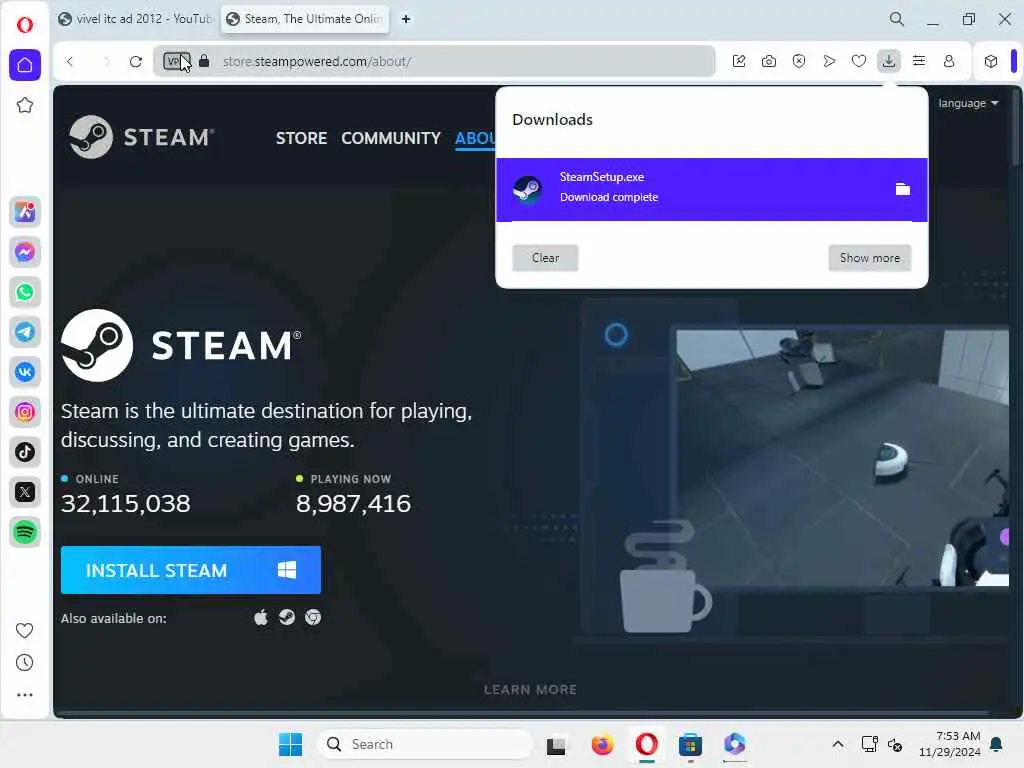Open Easy Setup sliders icon
Image resolution: width=1024 pixels, height=768 pixels.
coord(919,61)
